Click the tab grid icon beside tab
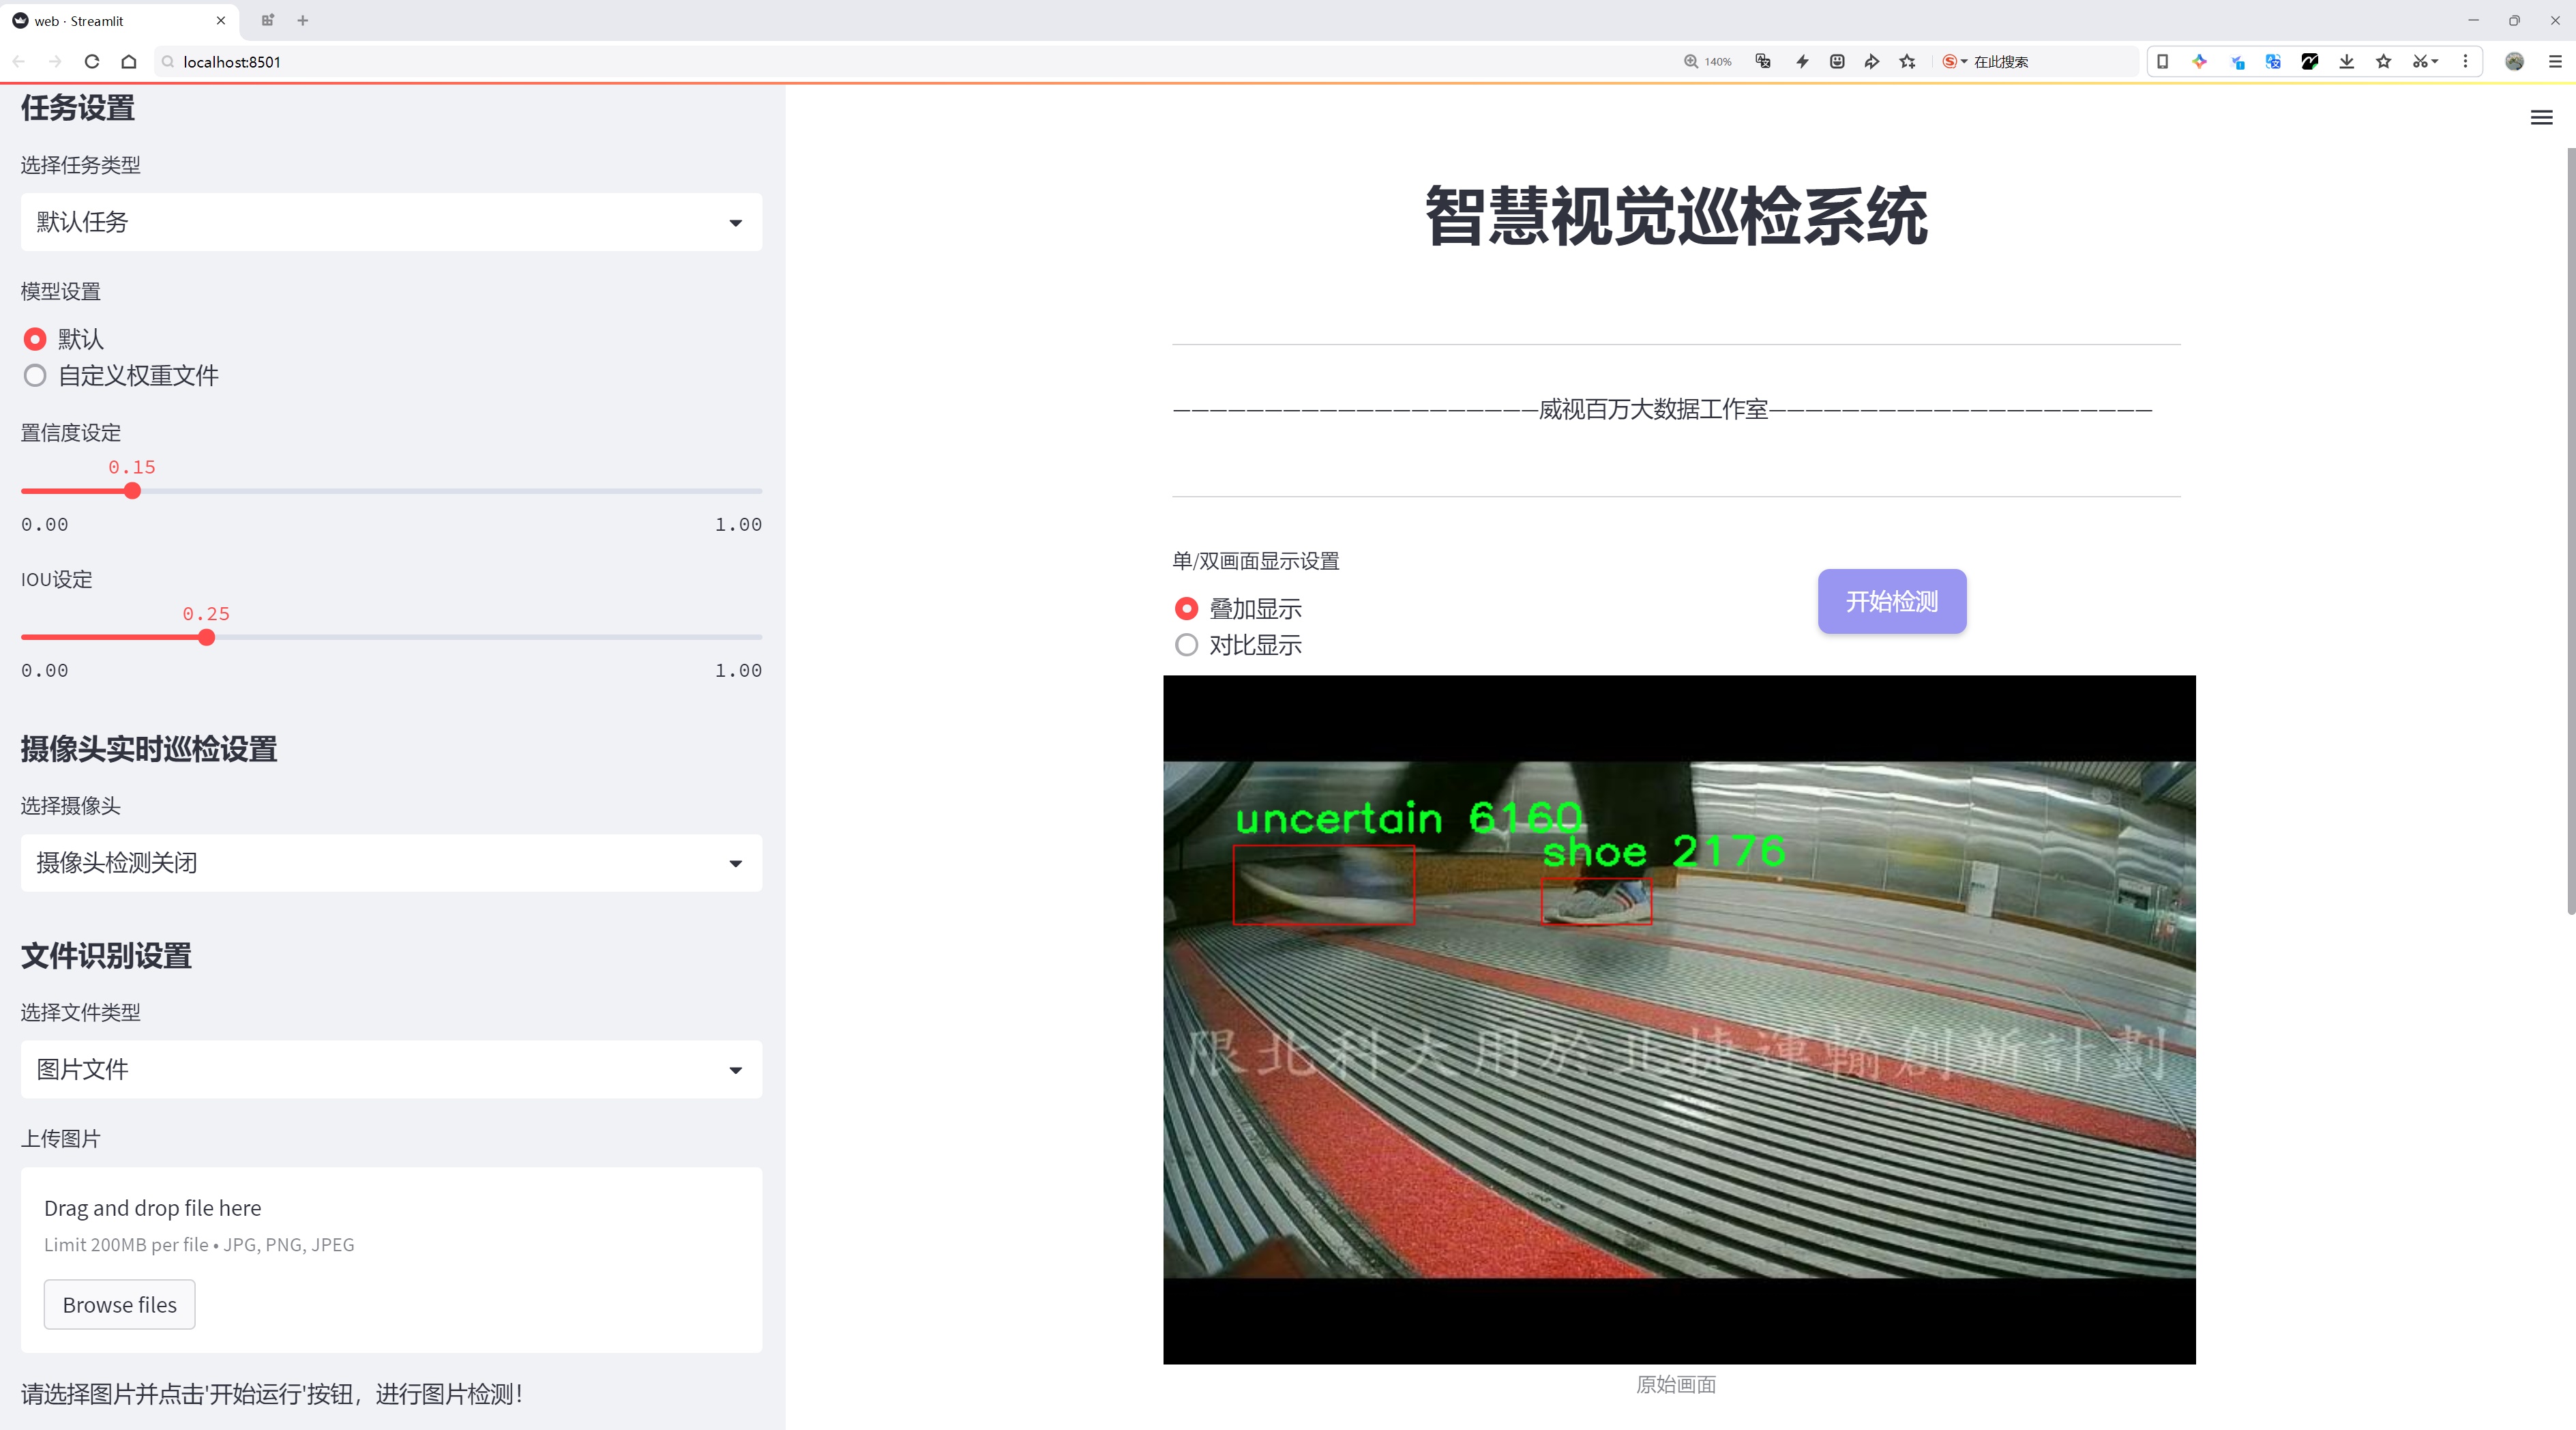 point(267,20)
